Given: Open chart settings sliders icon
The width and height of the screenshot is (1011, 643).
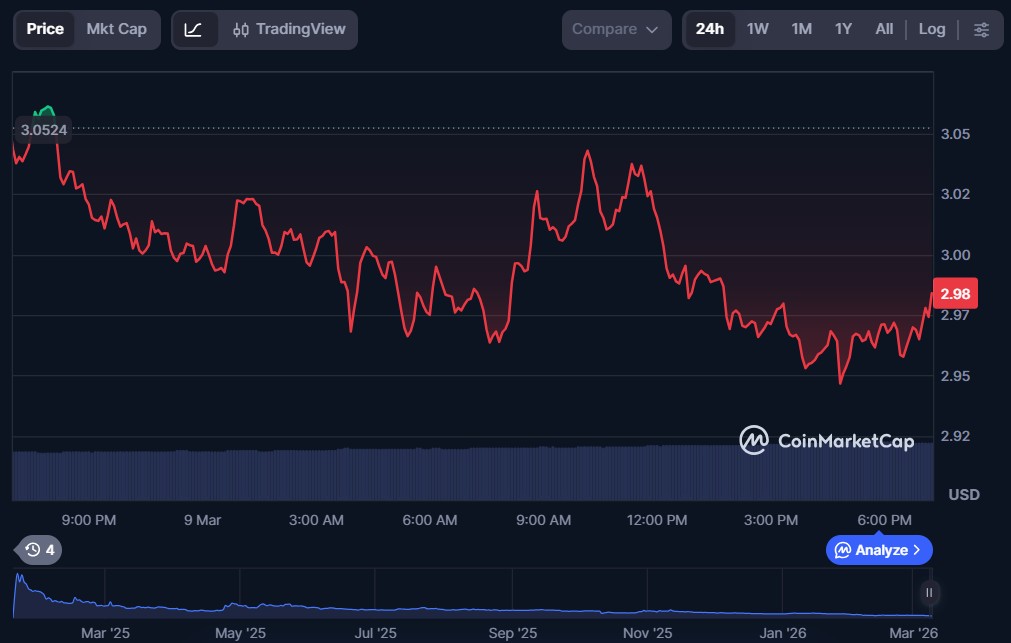Looking at the screenshot, I should pos(981,30).
